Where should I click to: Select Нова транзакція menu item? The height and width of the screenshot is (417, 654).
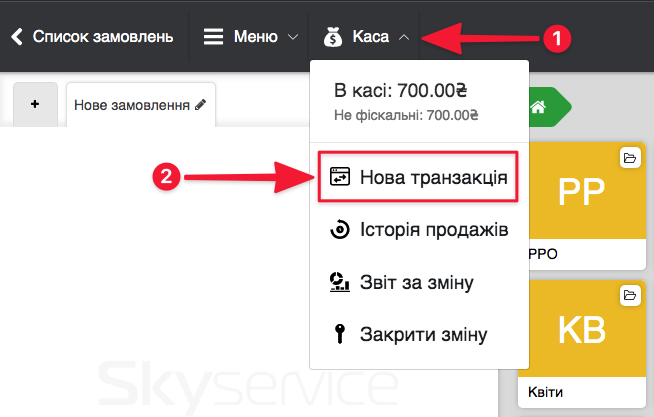click(434, 178)
